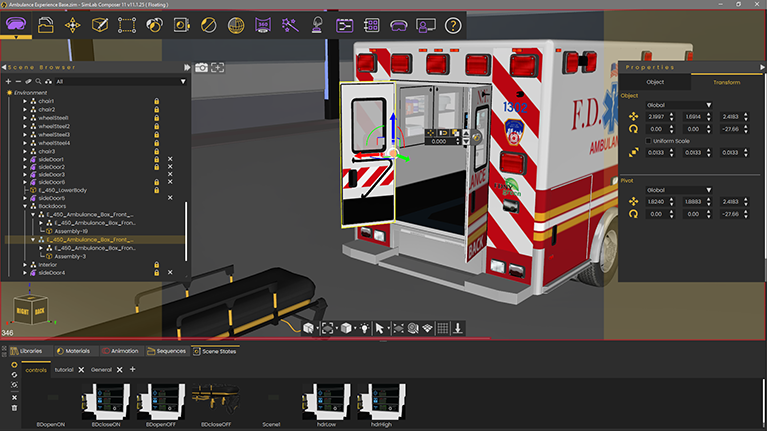The image size is (767, 431).
Task: Open the Object tab in Properties
Action: [655, 82]
